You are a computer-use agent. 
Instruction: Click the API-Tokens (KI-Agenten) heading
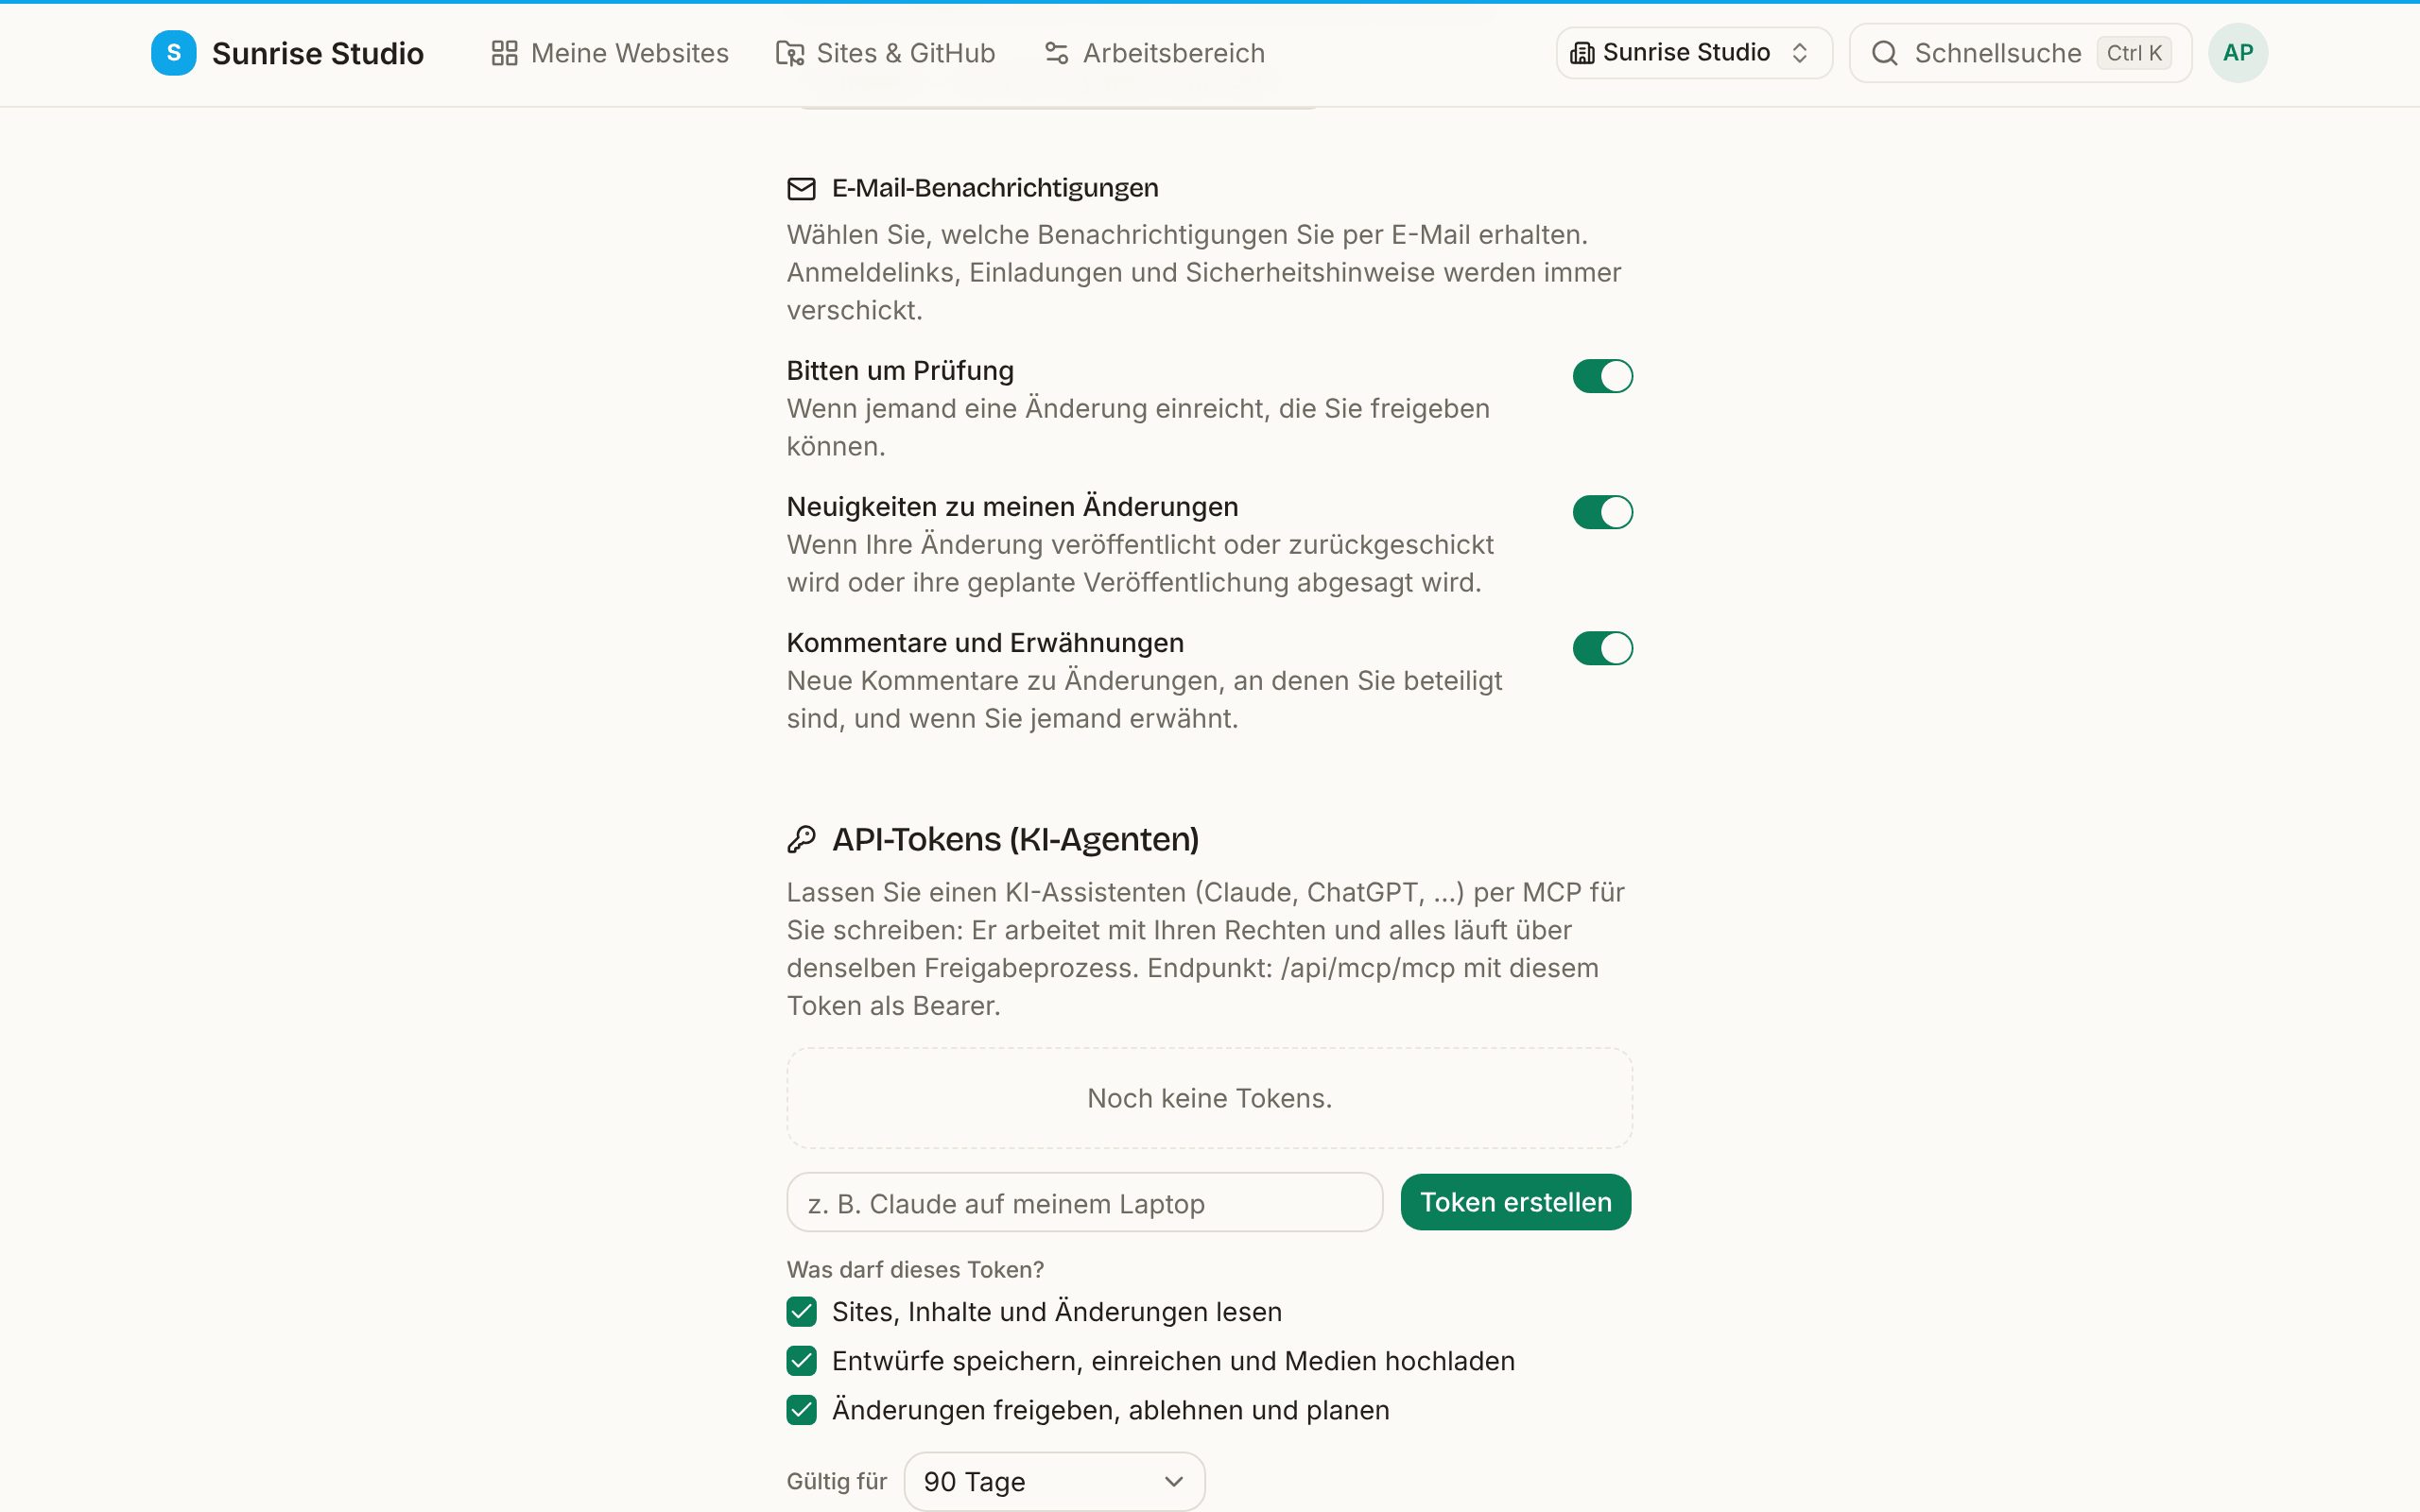[1015, 839]
